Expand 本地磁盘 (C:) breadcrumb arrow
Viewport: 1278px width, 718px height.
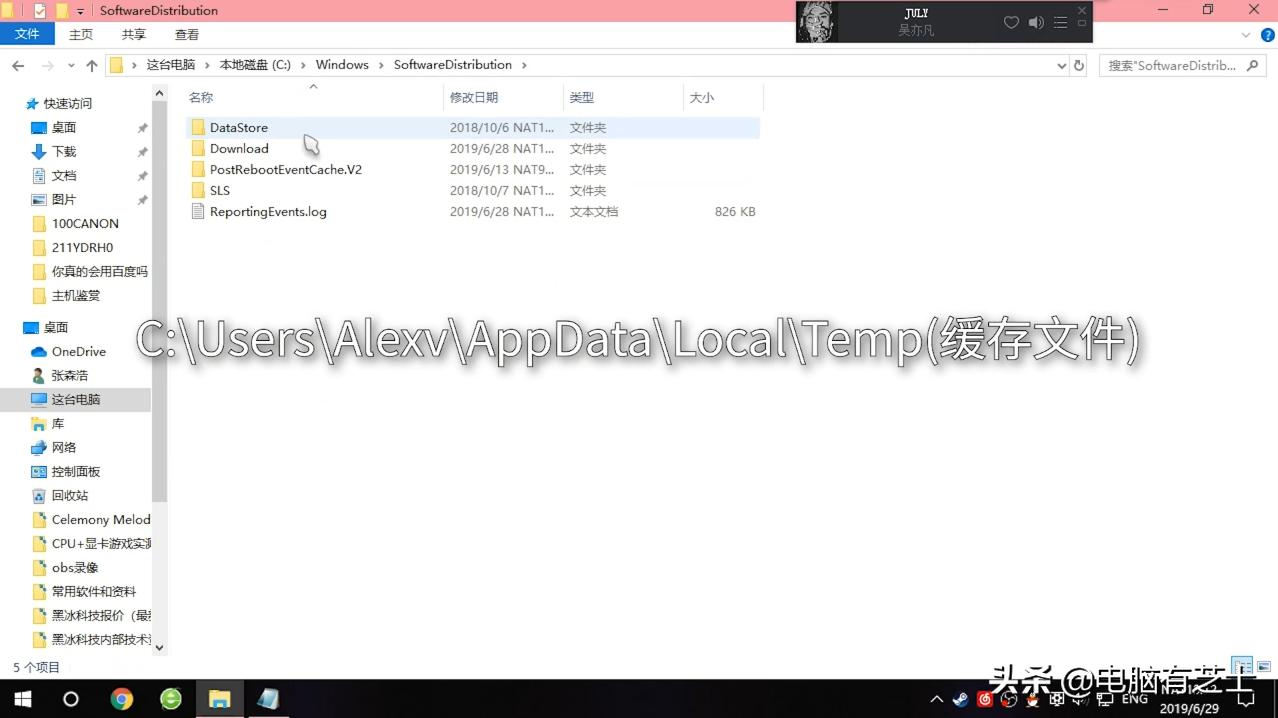coord(303,65)
